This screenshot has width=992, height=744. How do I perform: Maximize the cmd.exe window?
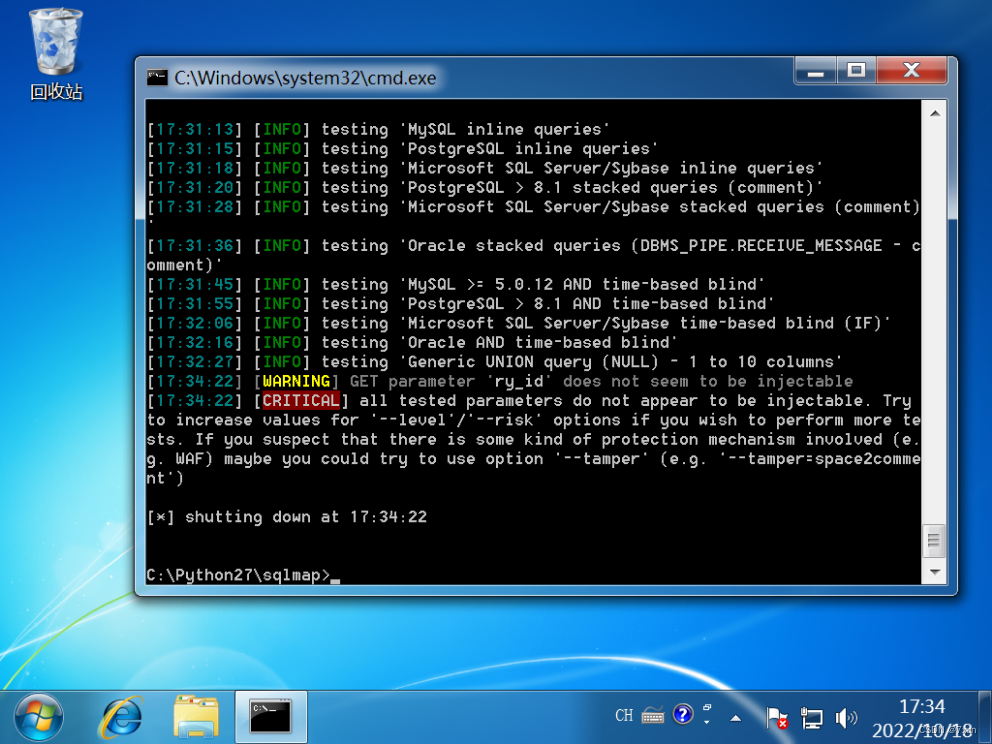coord(856,70)
